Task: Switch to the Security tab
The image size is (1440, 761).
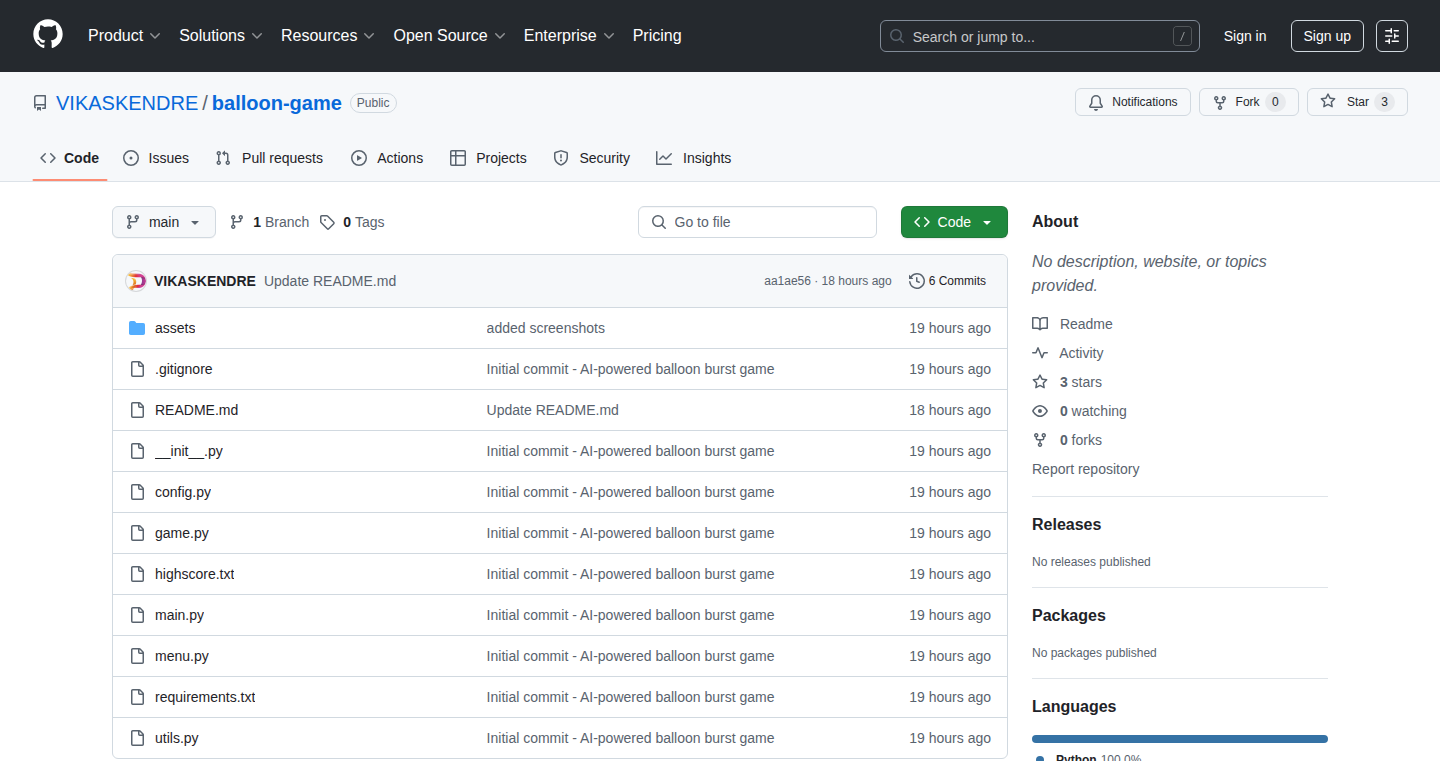Action: pos(592,158)
